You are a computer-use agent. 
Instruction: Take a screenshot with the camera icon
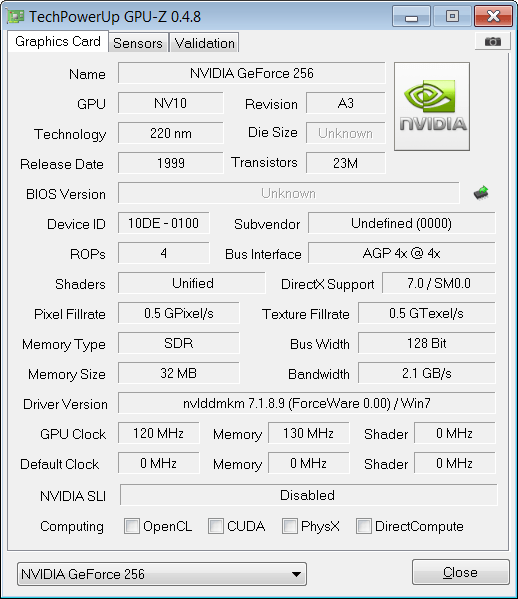[492, 41]
